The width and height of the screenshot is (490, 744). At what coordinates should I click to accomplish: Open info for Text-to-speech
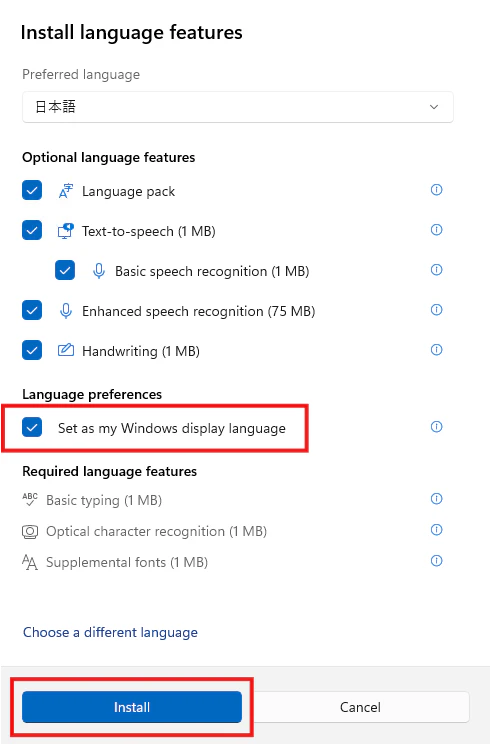pos(436,230)
